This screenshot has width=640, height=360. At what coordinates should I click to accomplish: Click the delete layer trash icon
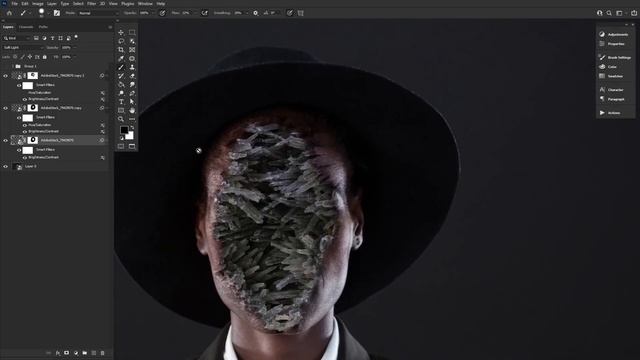point(102,353)
